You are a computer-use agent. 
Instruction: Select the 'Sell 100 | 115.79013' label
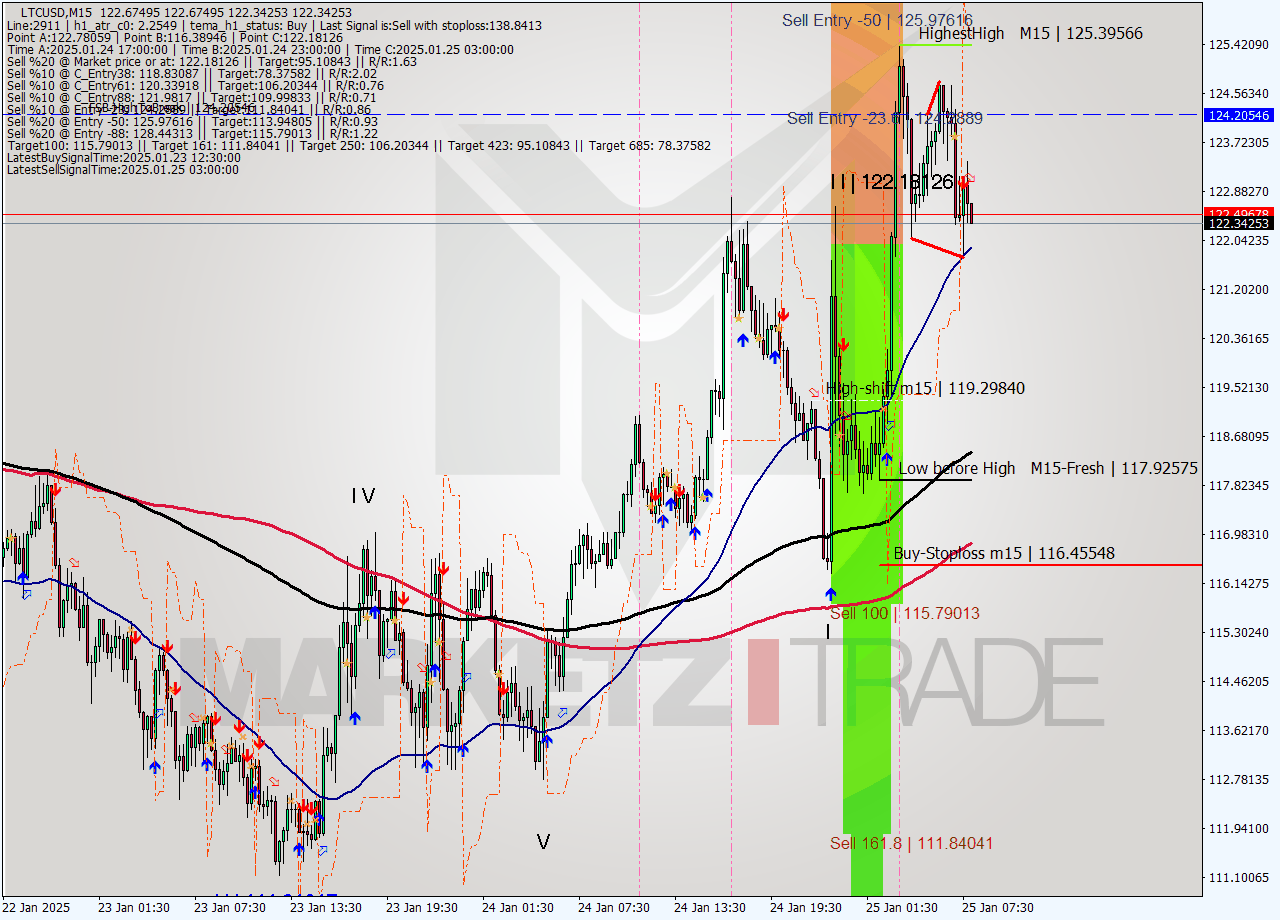tap(904, 613)
